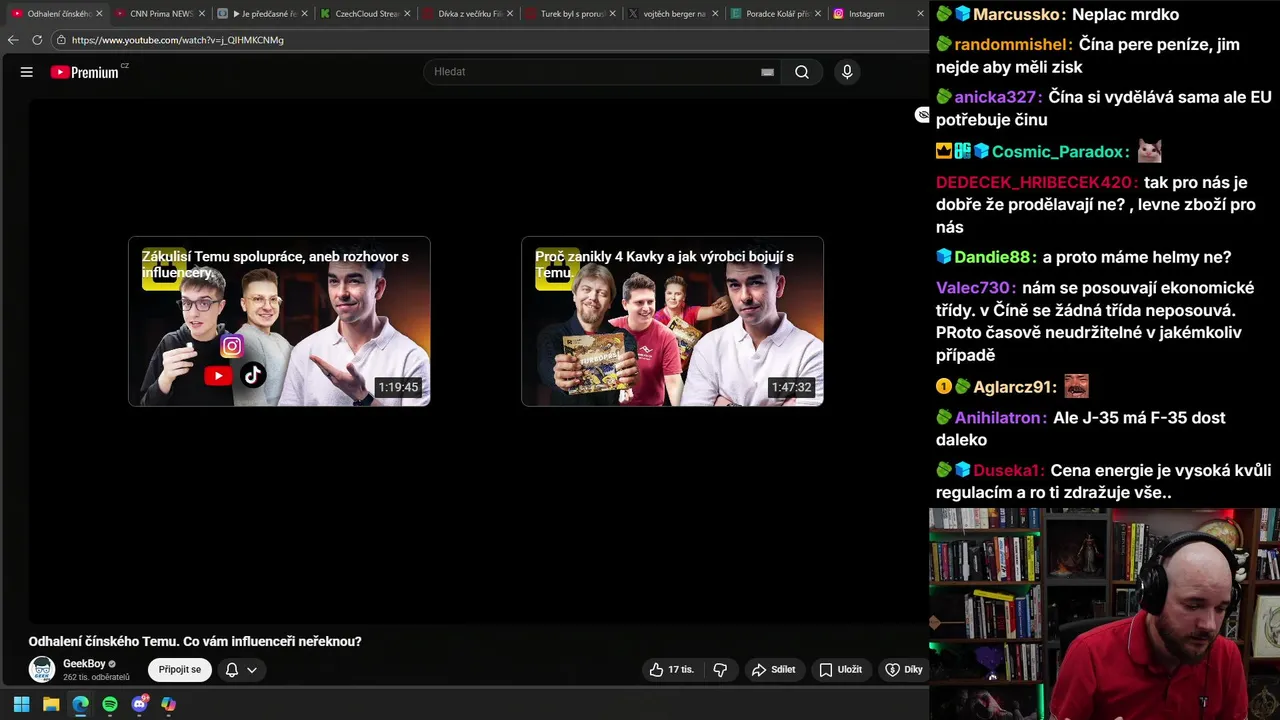1280x720 pixels.
Task: Dislike the video with thumbs-down icon
Action: (720, 670)
